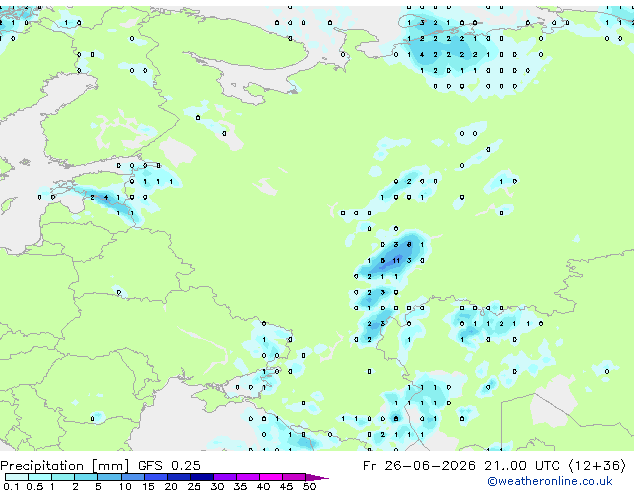Select the 5–10 mm legend color swatch

click(109, 477)
